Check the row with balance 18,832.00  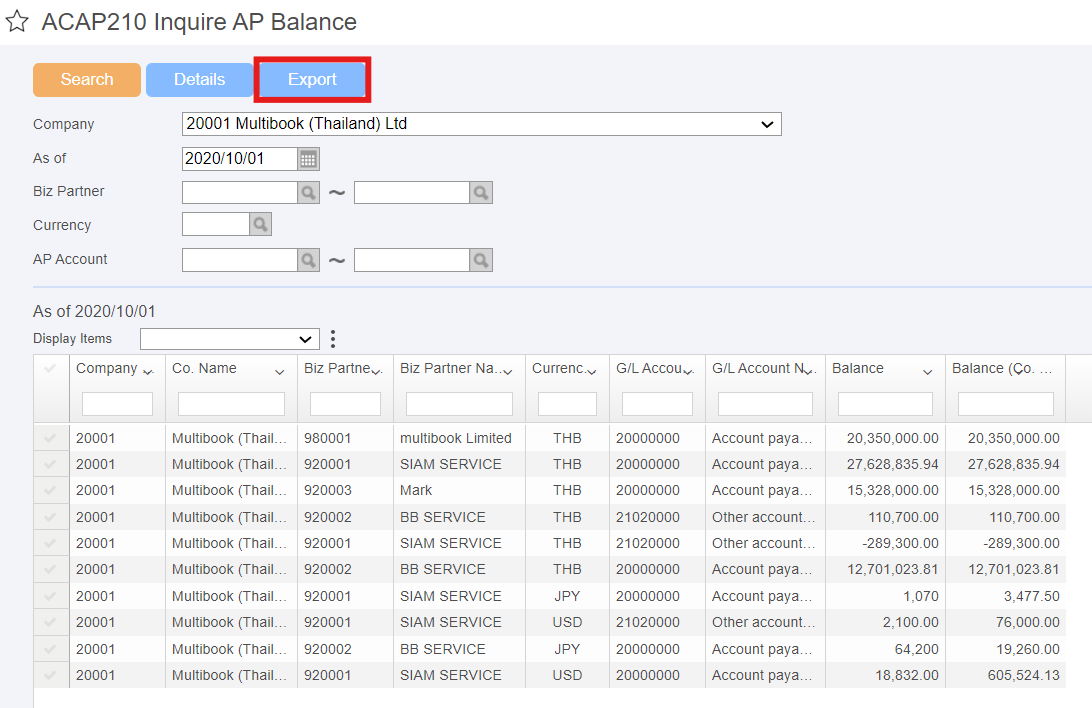click(50, 675)
